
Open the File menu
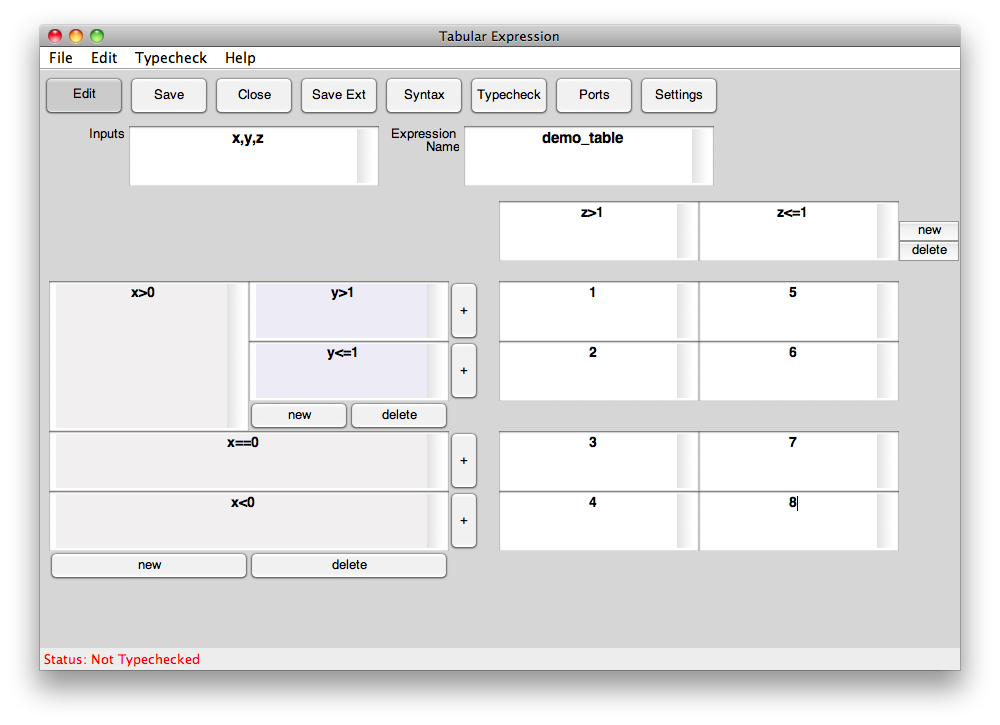click(61, 58)
